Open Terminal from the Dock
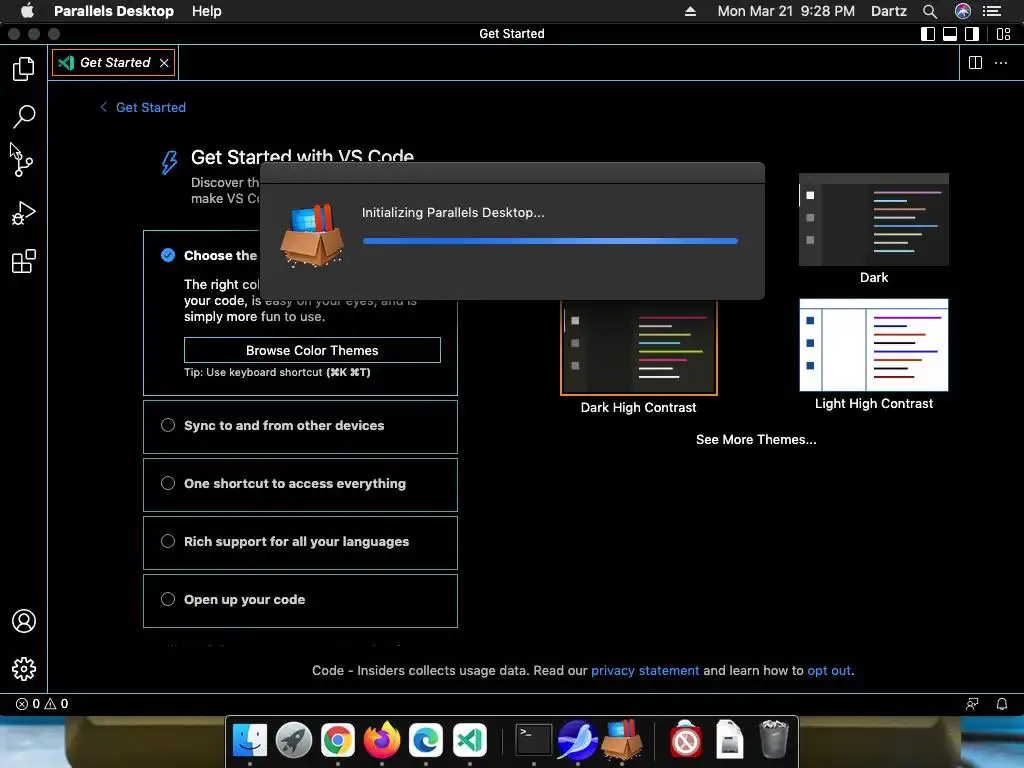 pos(534,740)
